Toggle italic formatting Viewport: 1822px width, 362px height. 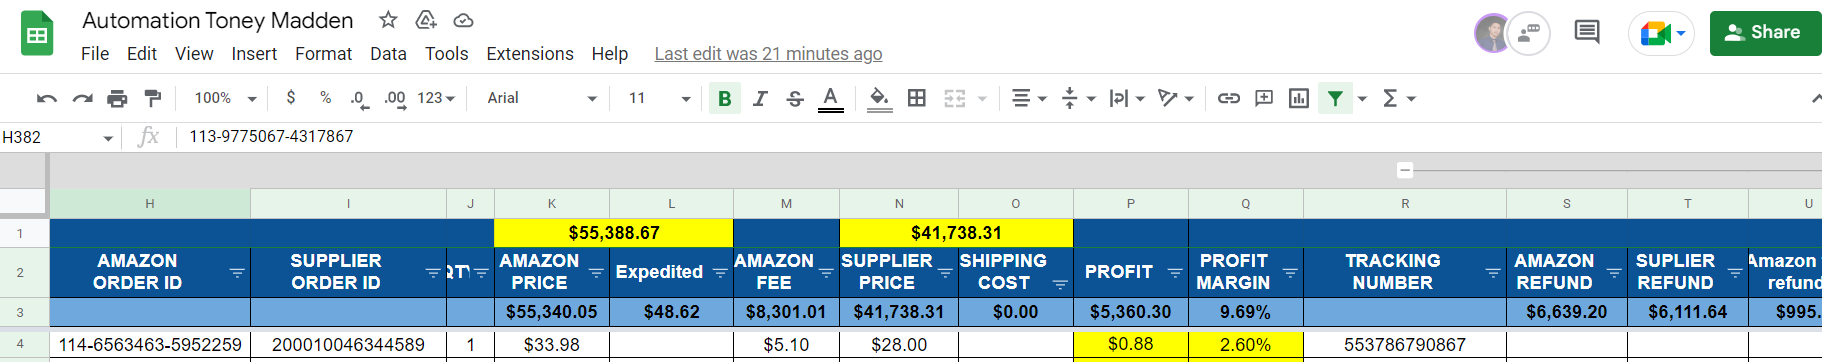760,98
